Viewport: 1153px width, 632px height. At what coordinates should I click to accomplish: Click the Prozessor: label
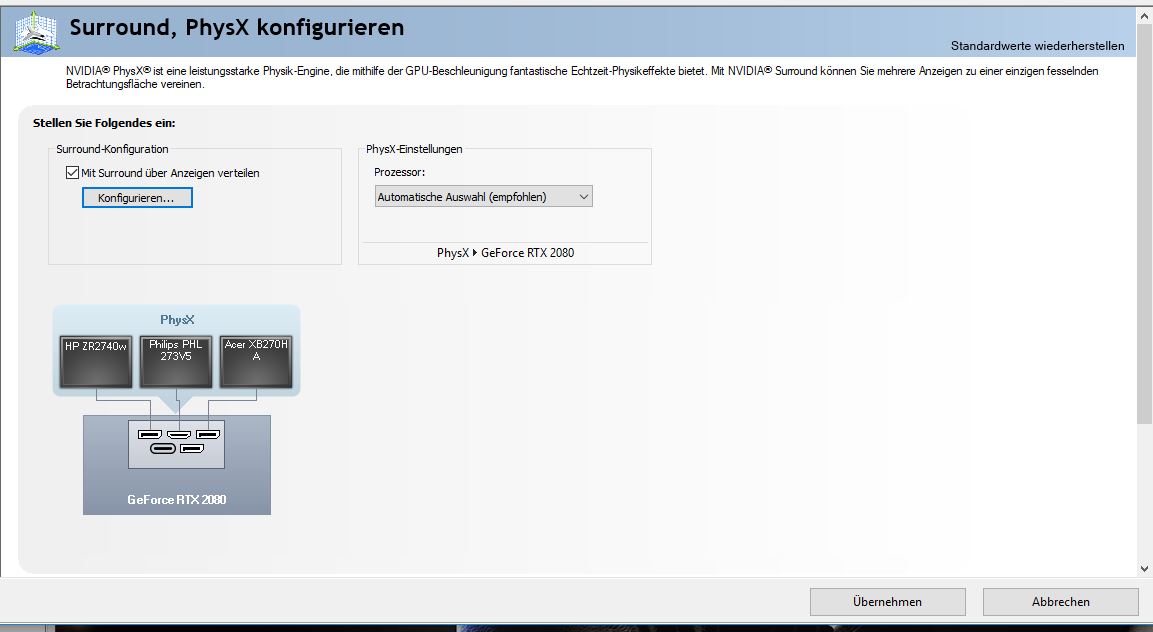click(x=399, y=172)
